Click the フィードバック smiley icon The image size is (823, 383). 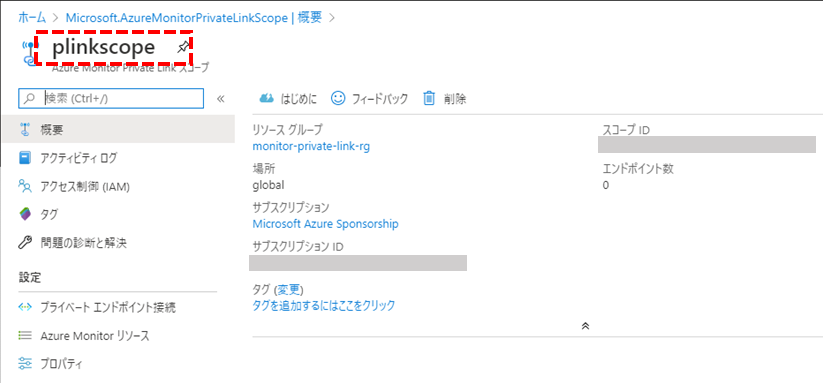point(338,98)
